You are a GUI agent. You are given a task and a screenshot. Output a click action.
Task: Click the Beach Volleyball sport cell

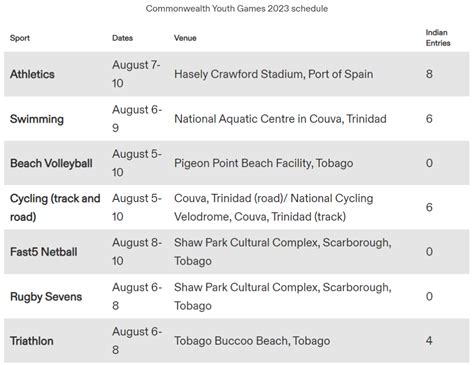51,163
